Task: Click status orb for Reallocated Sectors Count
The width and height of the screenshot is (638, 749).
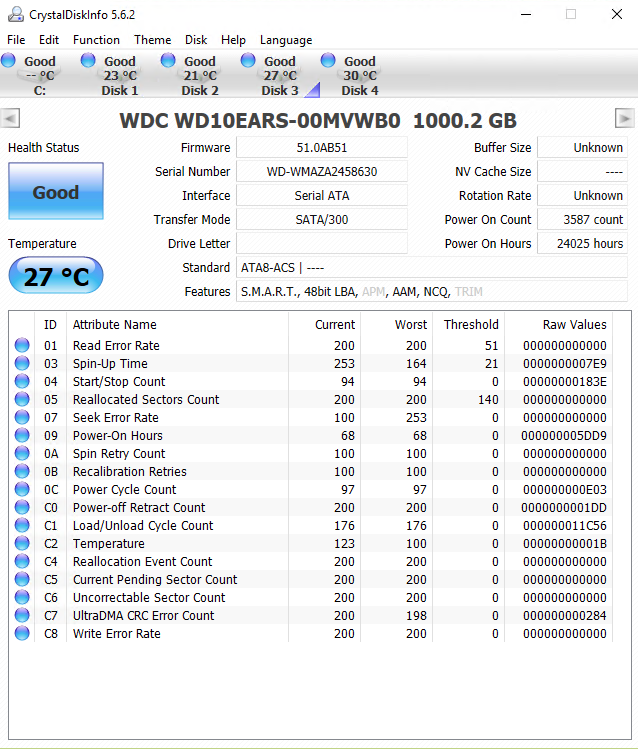Action: 22,399
